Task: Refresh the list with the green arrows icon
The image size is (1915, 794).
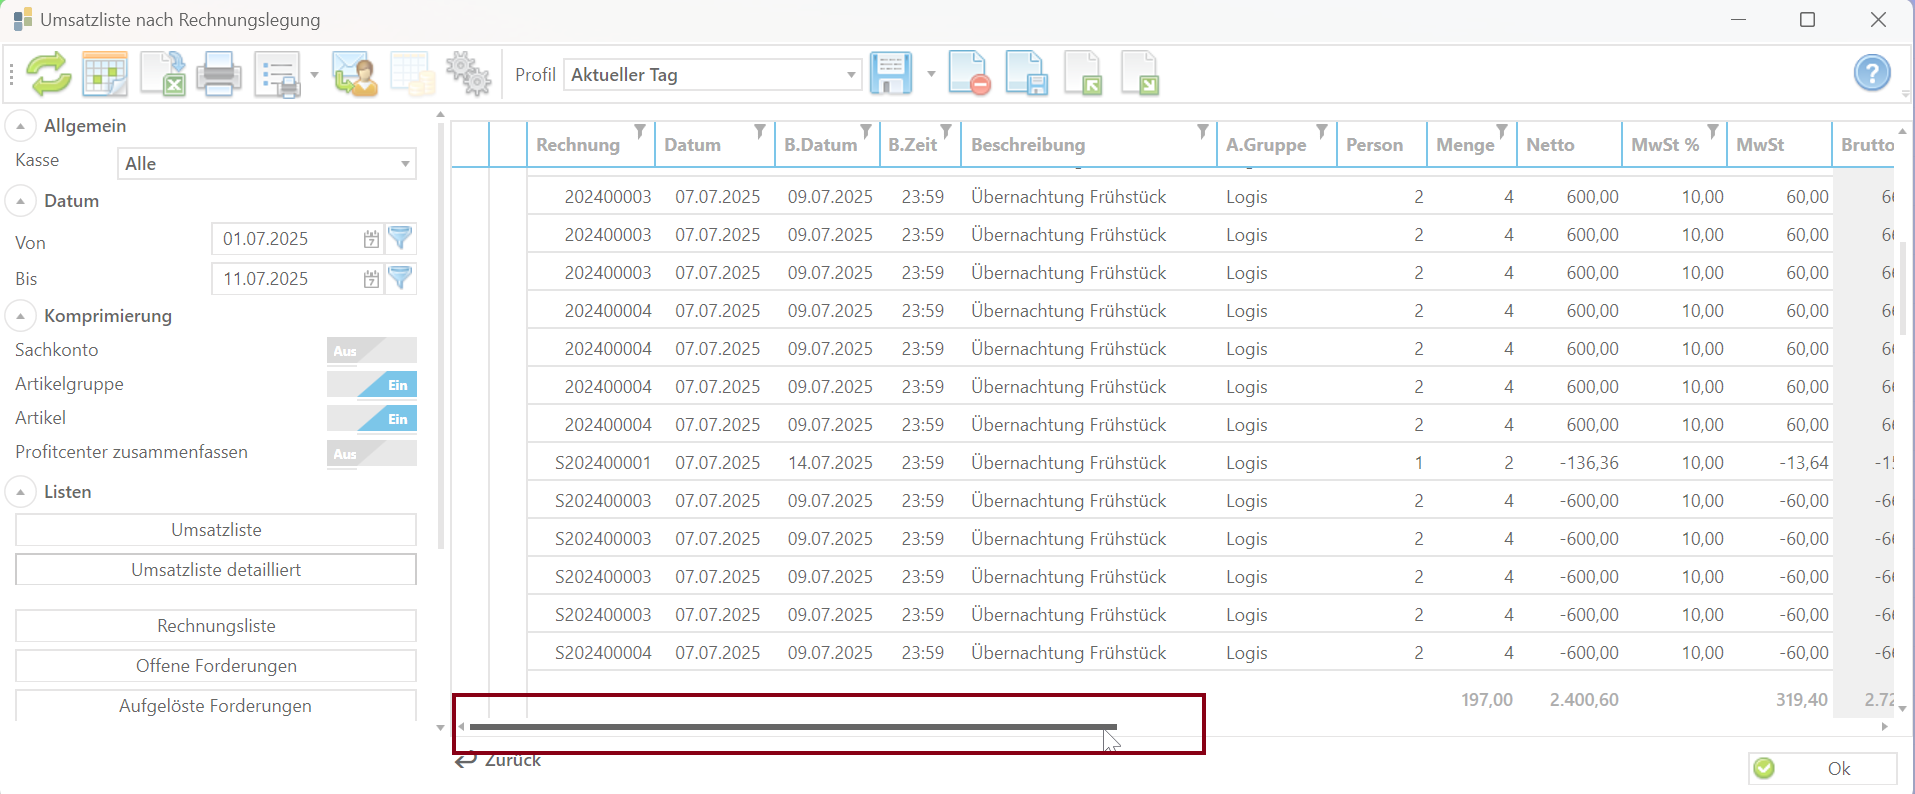Action: pyautogui.click(x=48, y=74)
